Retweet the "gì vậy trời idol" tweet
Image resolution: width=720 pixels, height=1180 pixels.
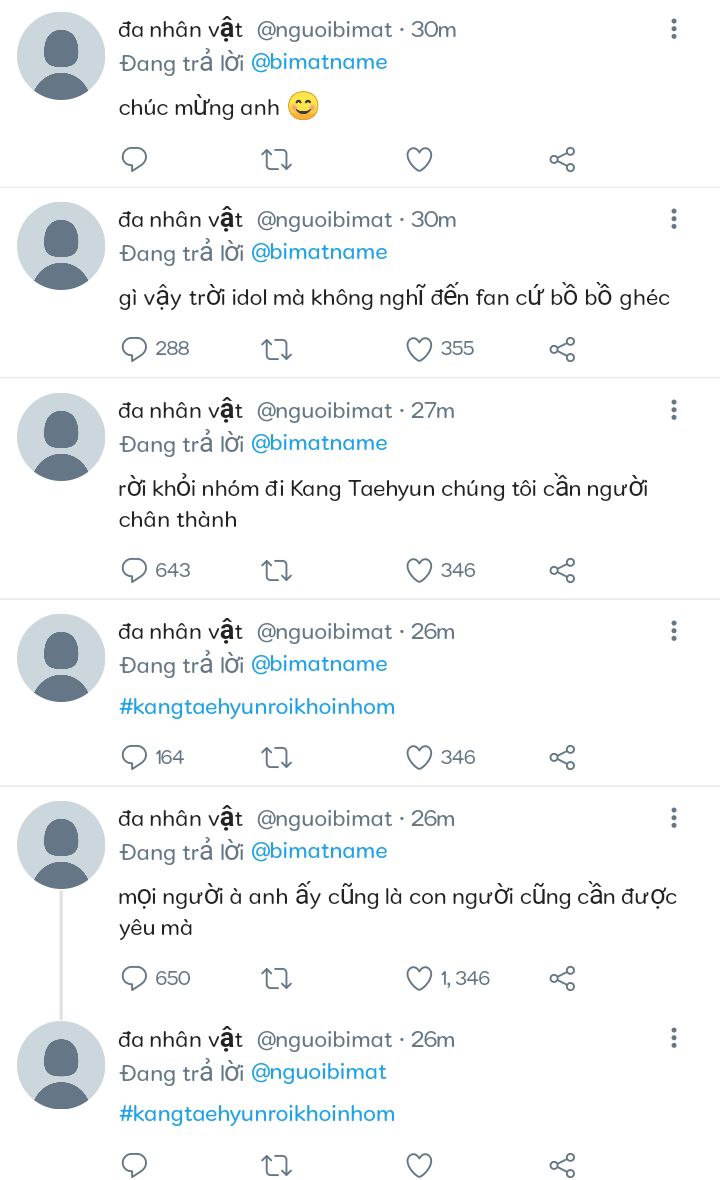(x=276, y=349)
